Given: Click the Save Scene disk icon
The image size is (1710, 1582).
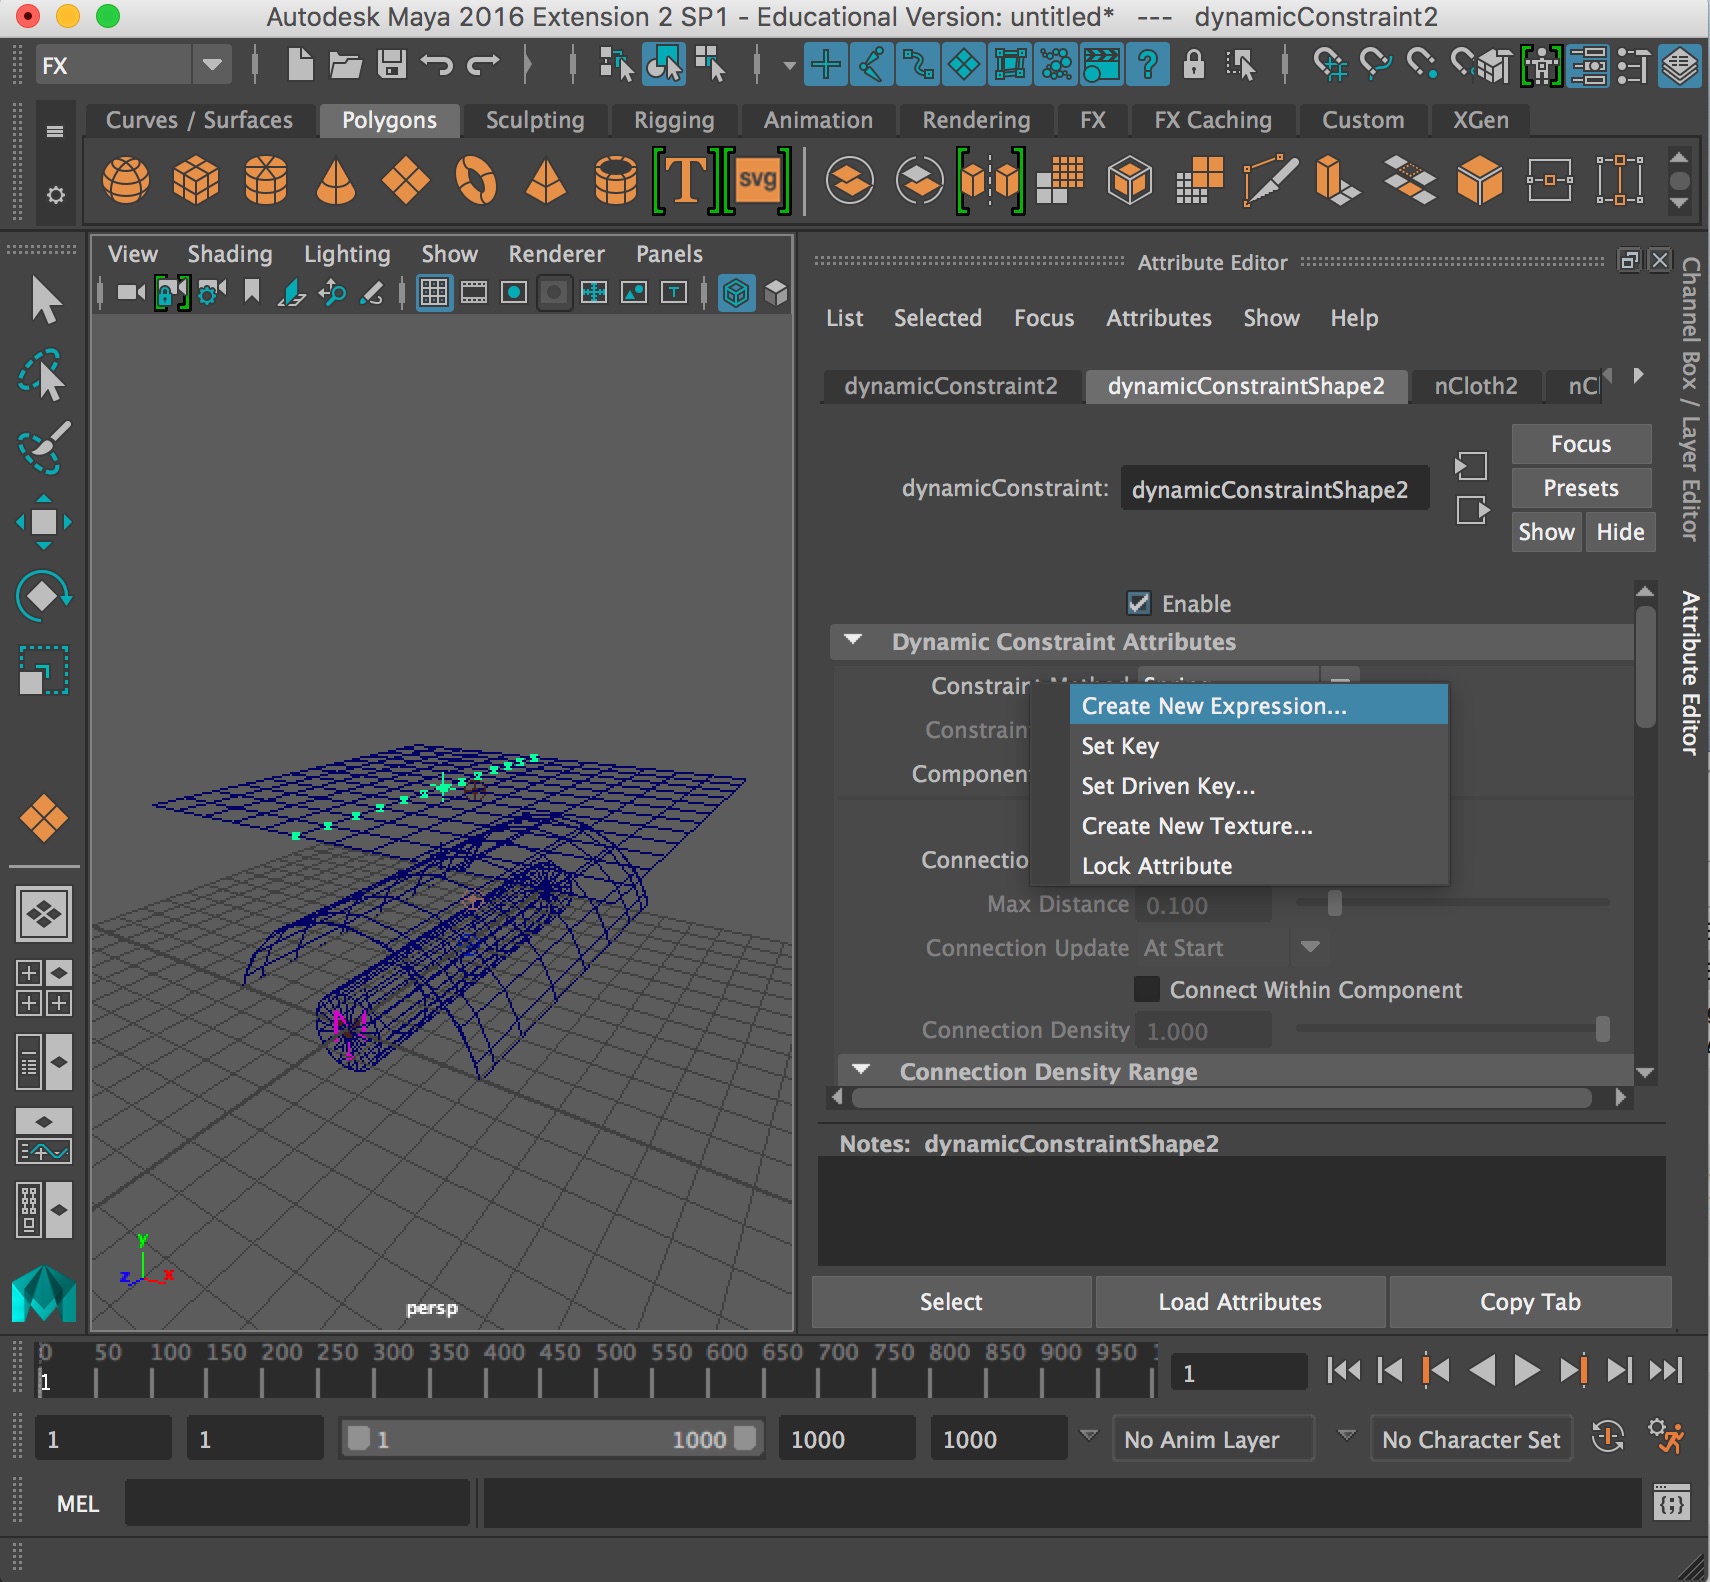Looking at the screenshot, I should click(x=391, y=66).
